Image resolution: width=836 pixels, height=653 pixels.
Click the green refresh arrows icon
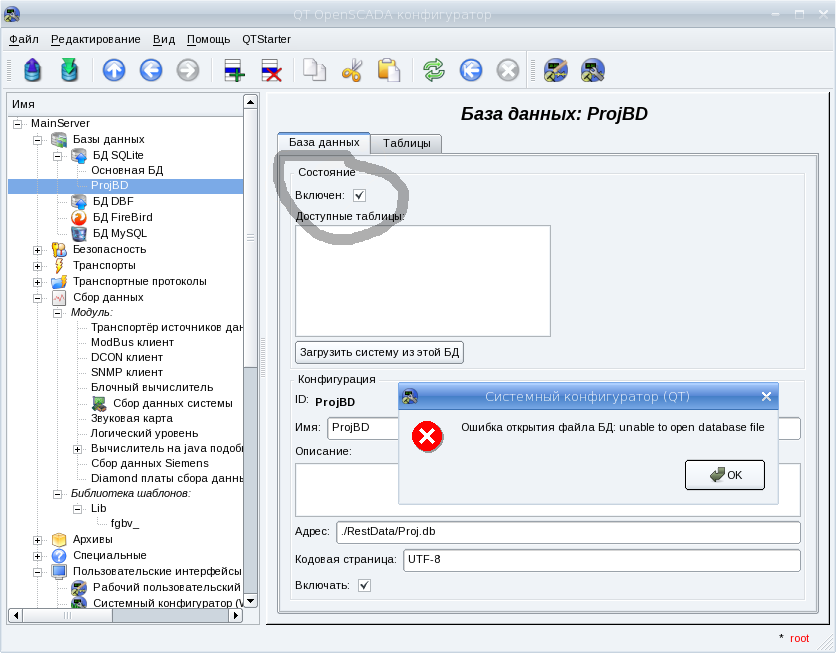tap(434, 70)
